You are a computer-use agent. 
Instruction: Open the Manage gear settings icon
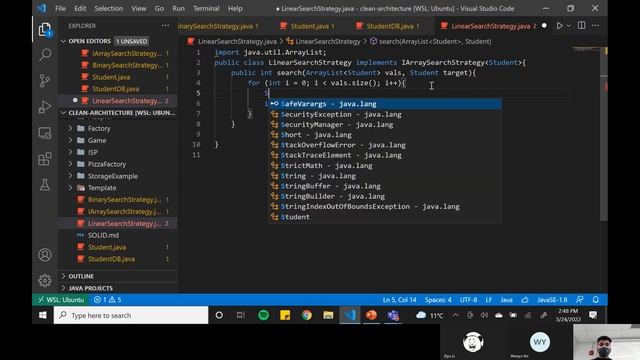pos(45,280)
